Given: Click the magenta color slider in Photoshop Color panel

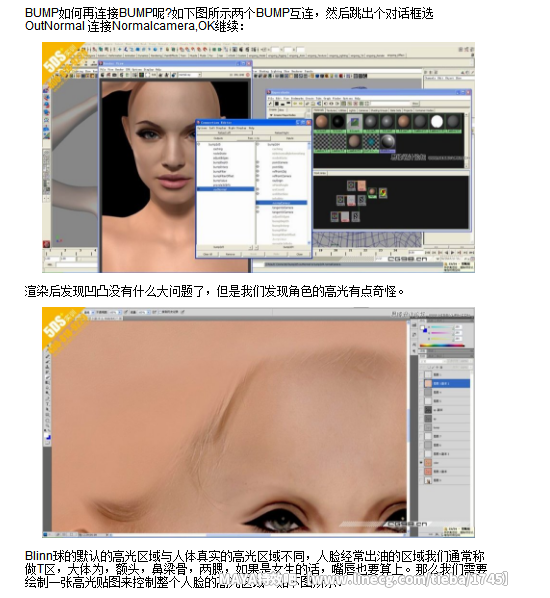Looking at the screenshot, I should pos(441,333).
